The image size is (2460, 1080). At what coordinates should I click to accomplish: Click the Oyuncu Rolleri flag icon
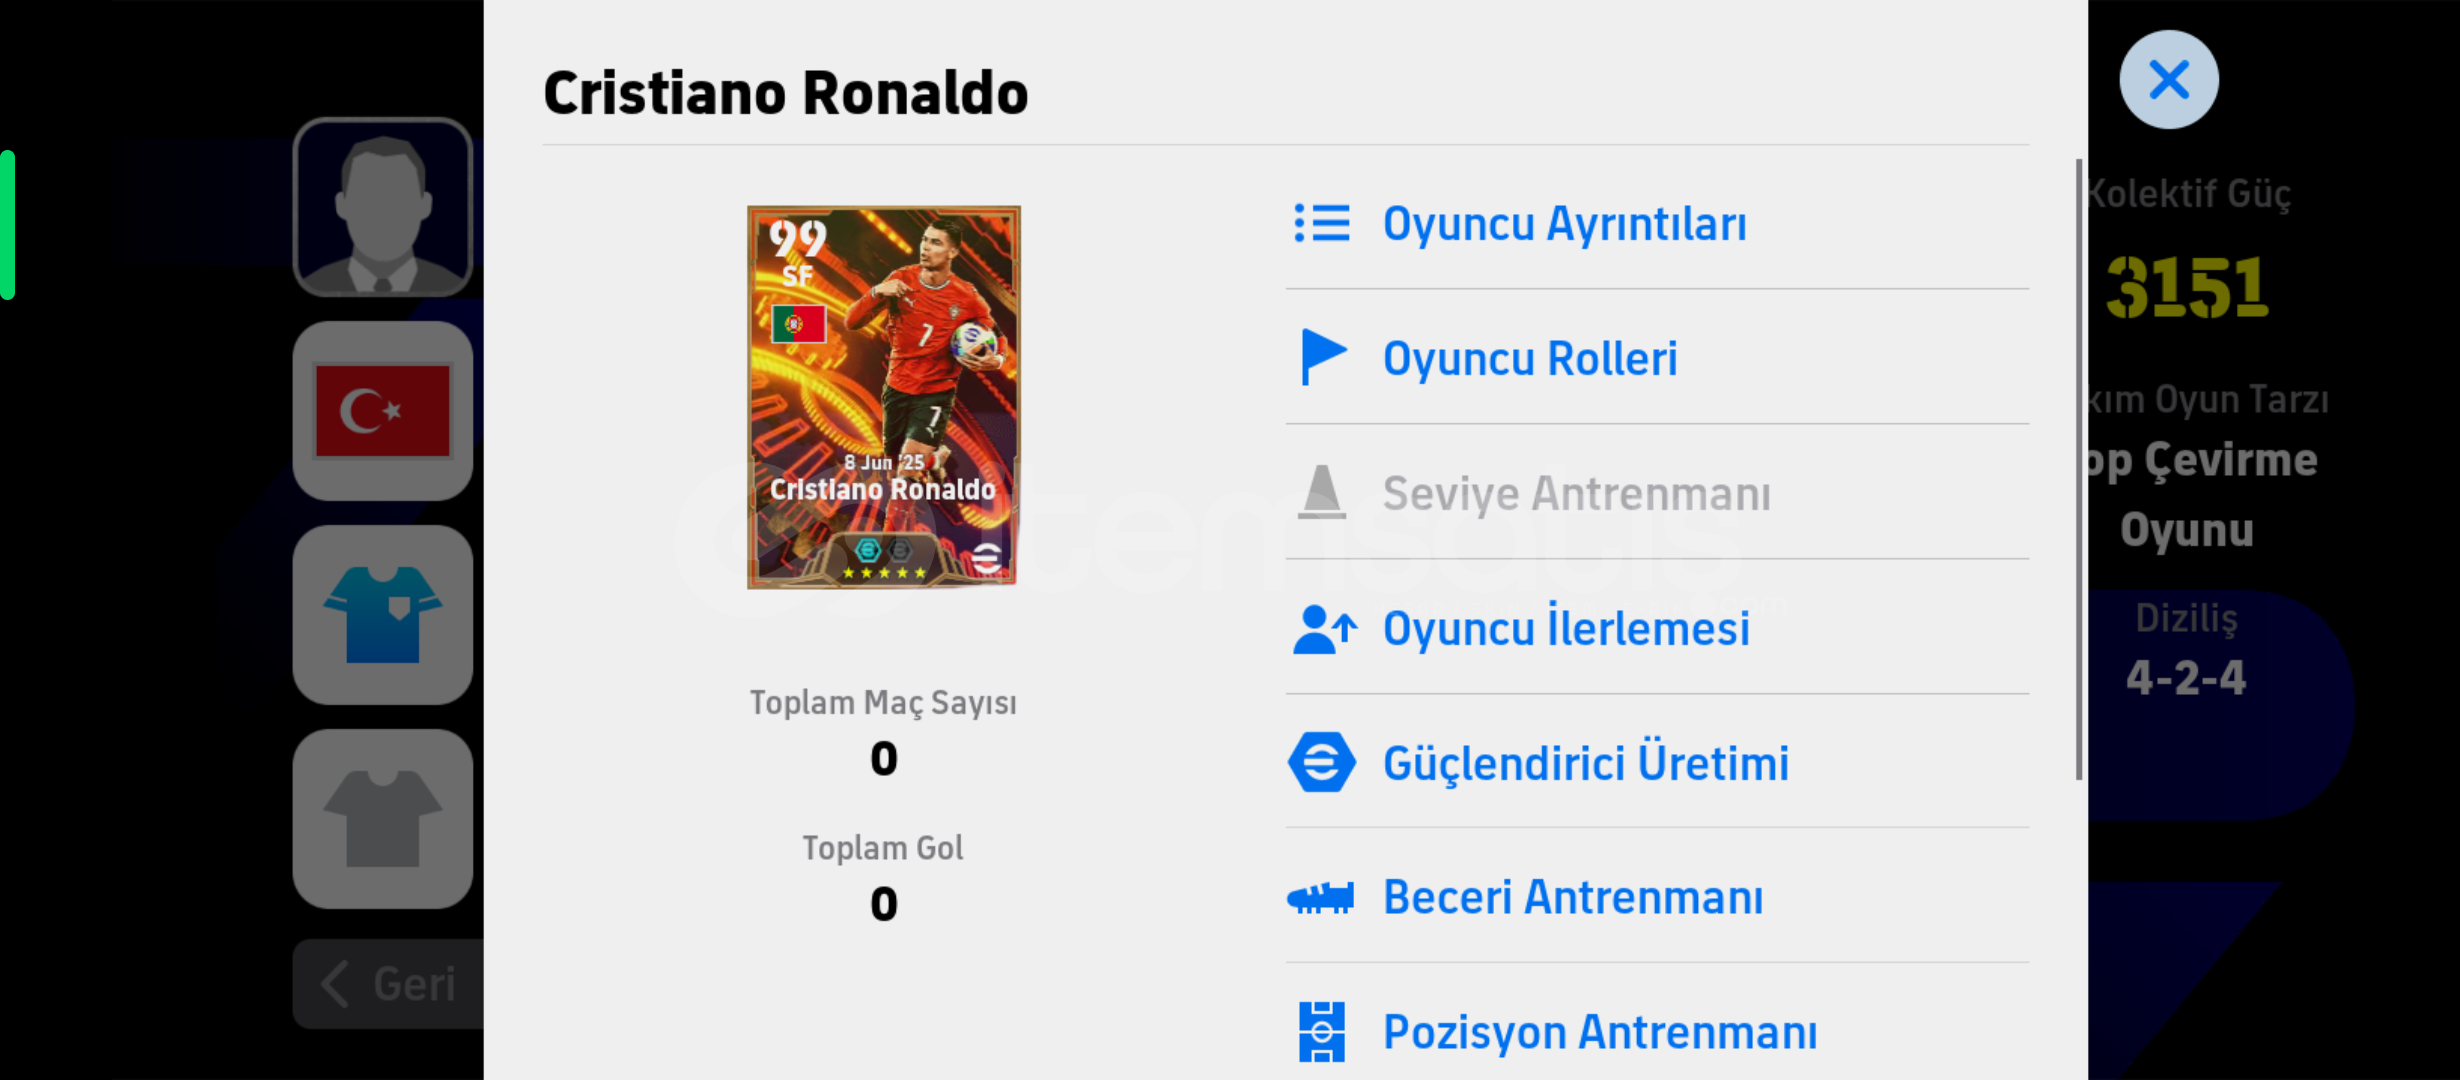tap(1323, 357)
